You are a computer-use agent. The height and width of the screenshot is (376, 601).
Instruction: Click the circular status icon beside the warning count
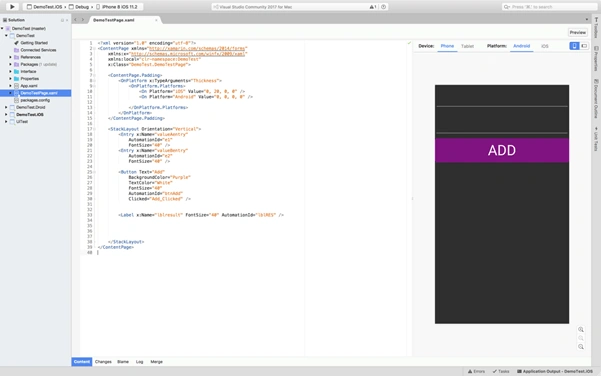tap(383, 7)
